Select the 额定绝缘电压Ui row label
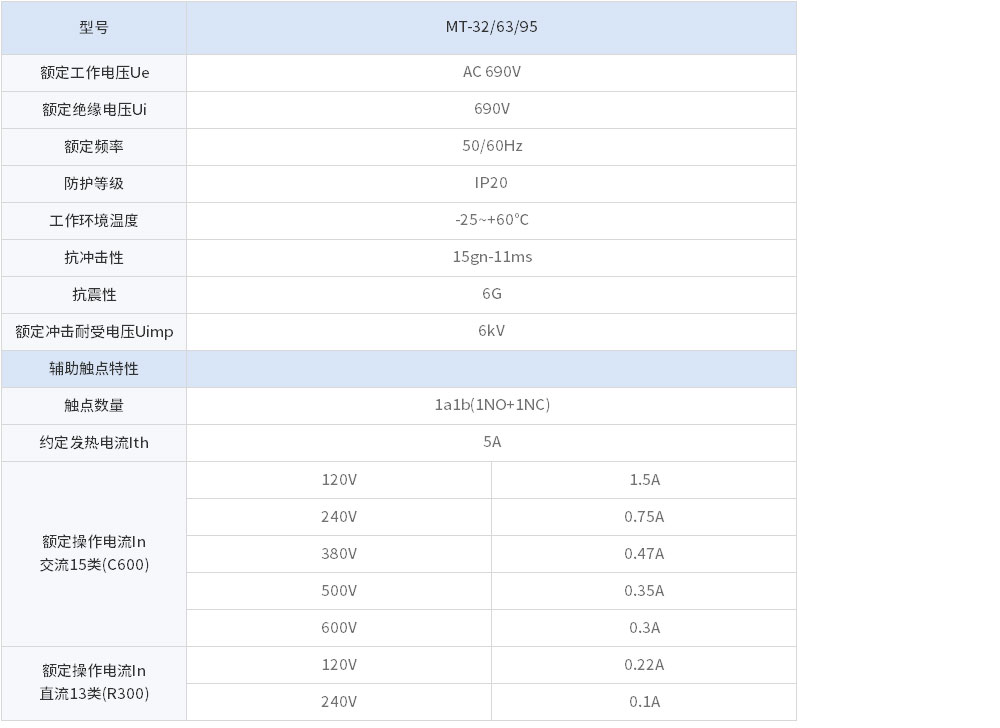1000x728 pixels. tap(94, 109)
